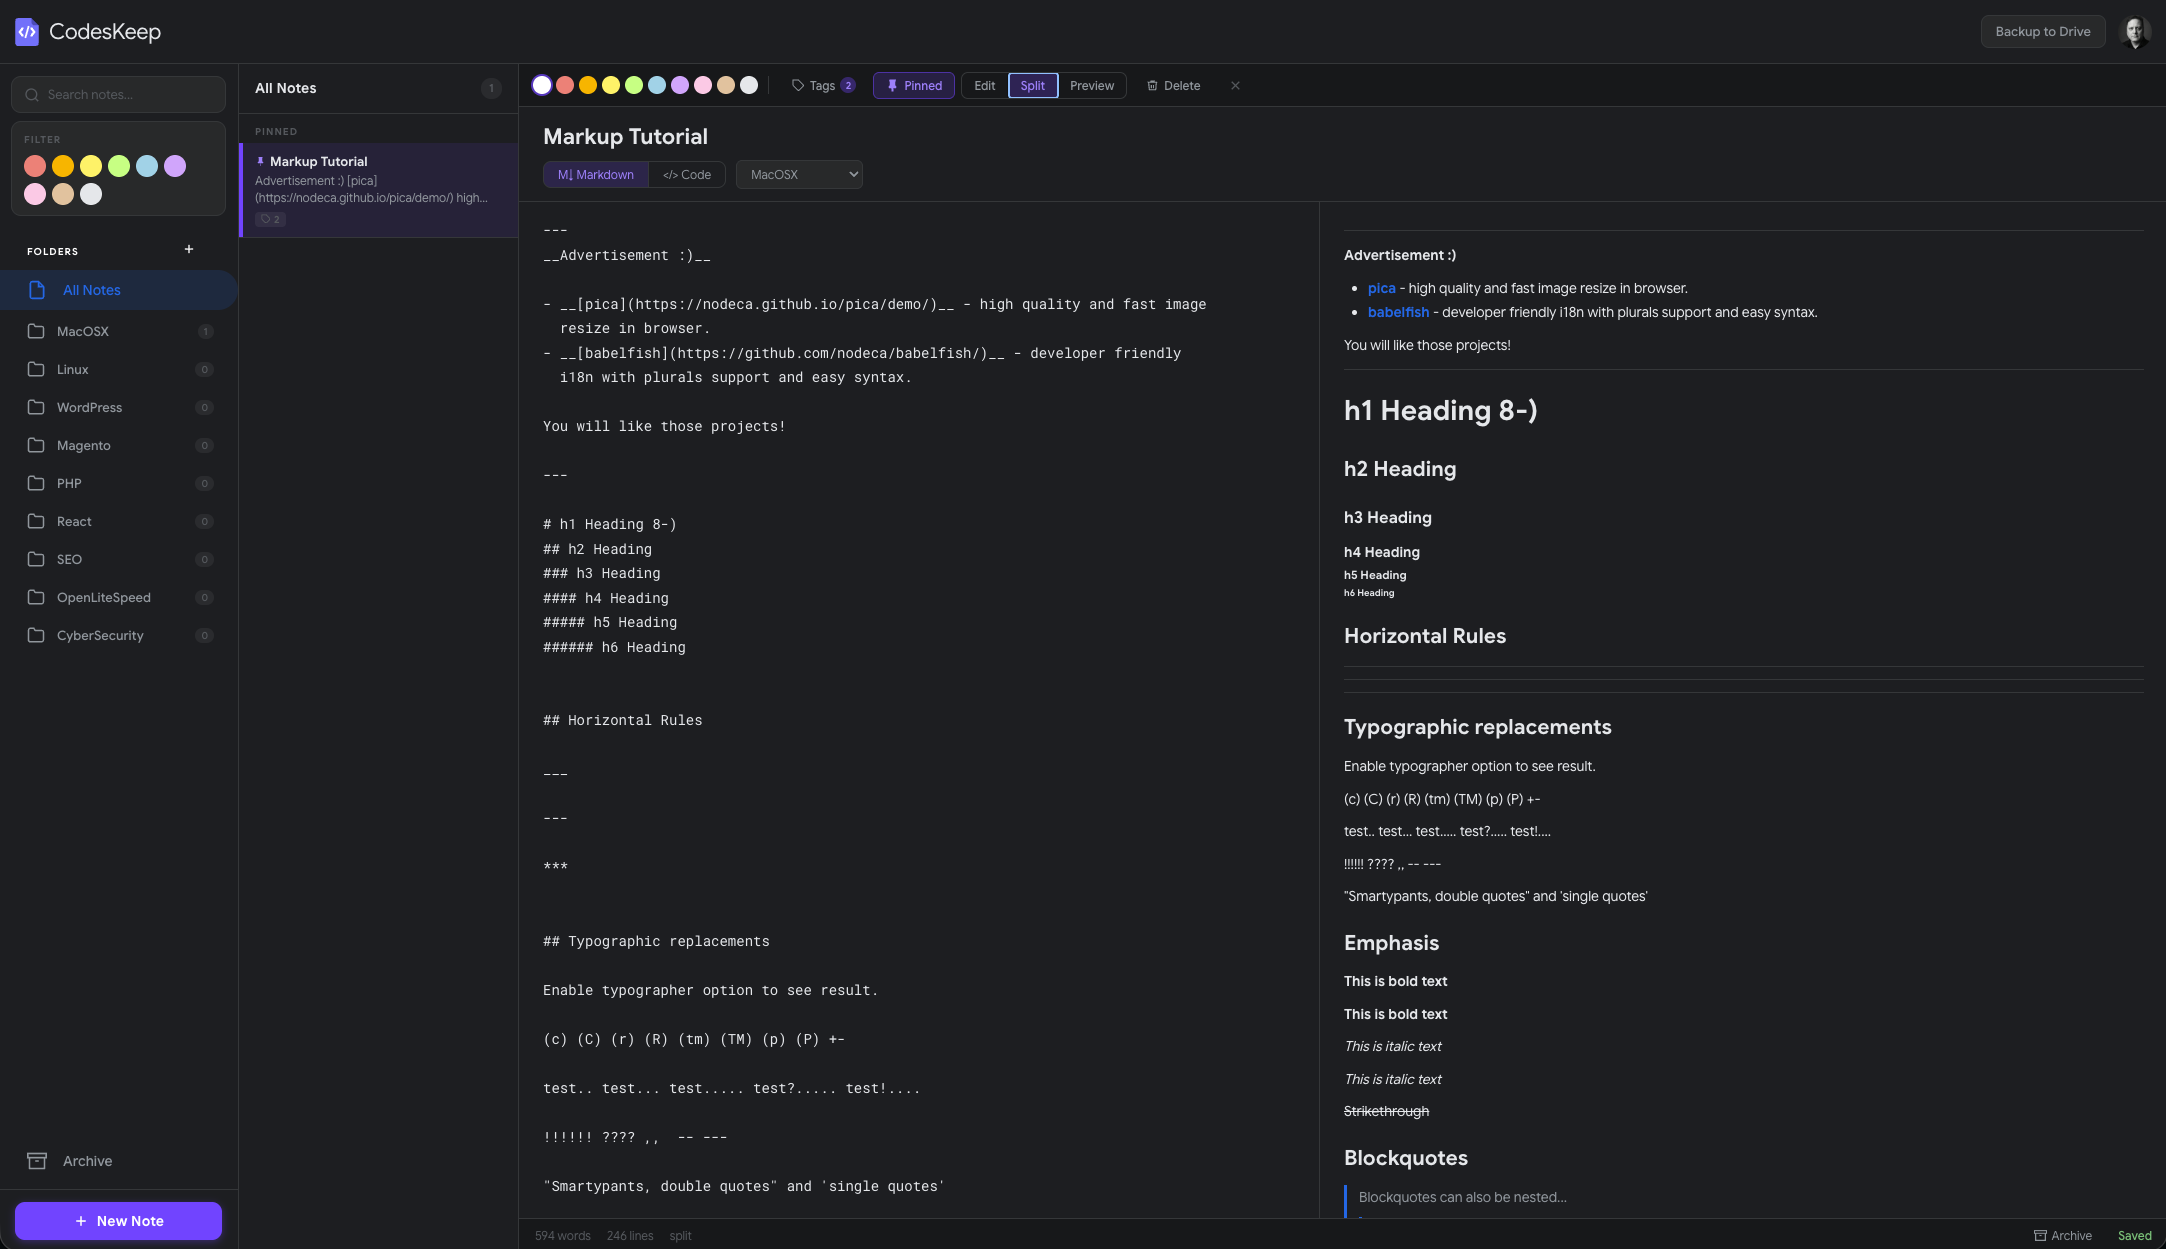Click the Archive icon in the status bar
The width and height of the screenshot is (2166, 1249).
2040,1236
